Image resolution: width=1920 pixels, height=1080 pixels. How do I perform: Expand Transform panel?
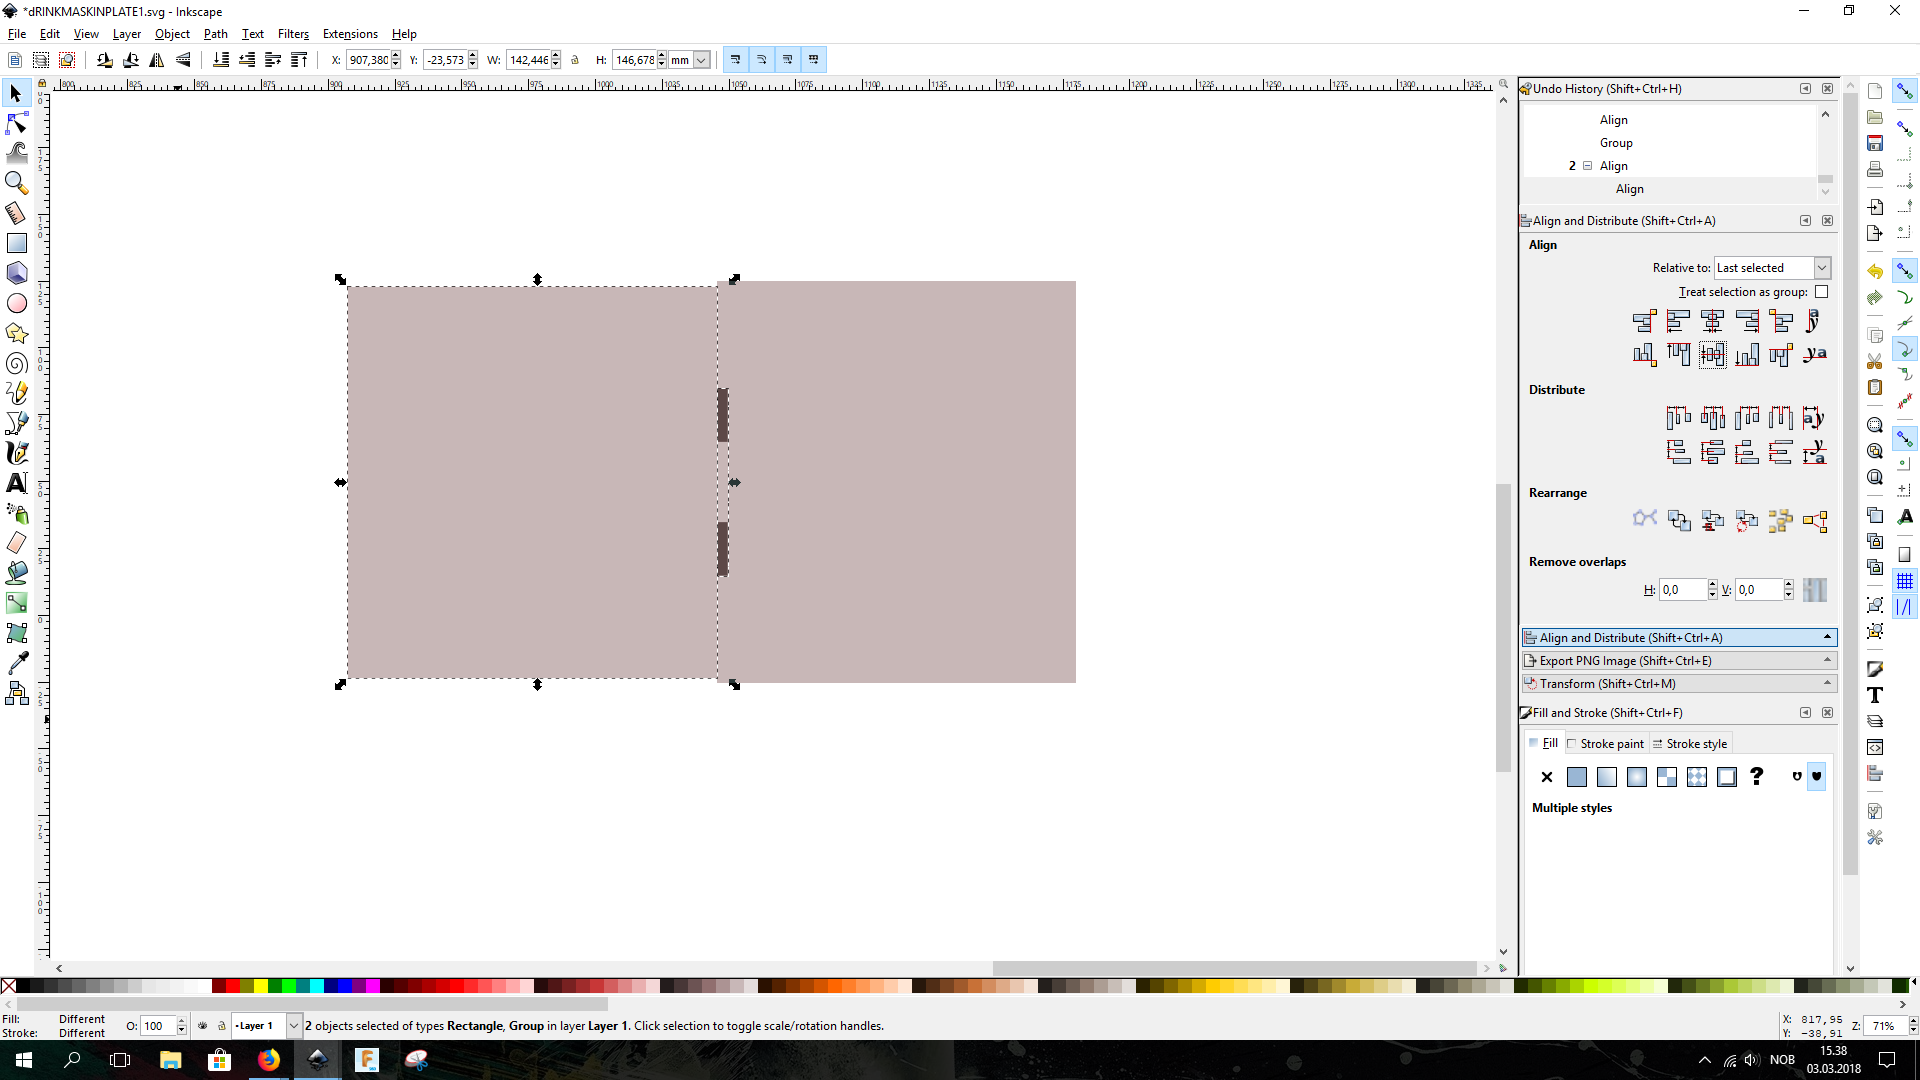click(x=1679, y=684)
